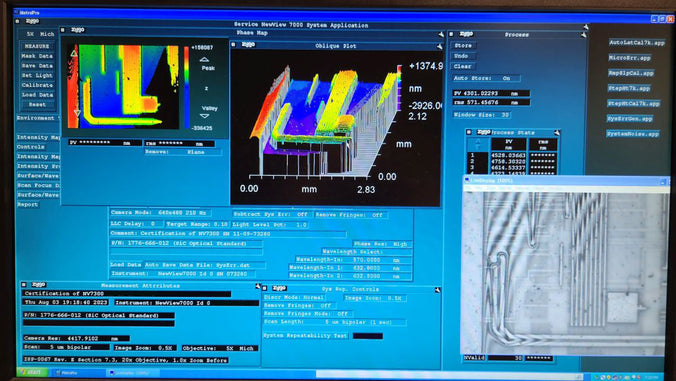Click the upper triangle marker on phase map
Viewport: 676px width, 381px height.
(x=74, y=53)
